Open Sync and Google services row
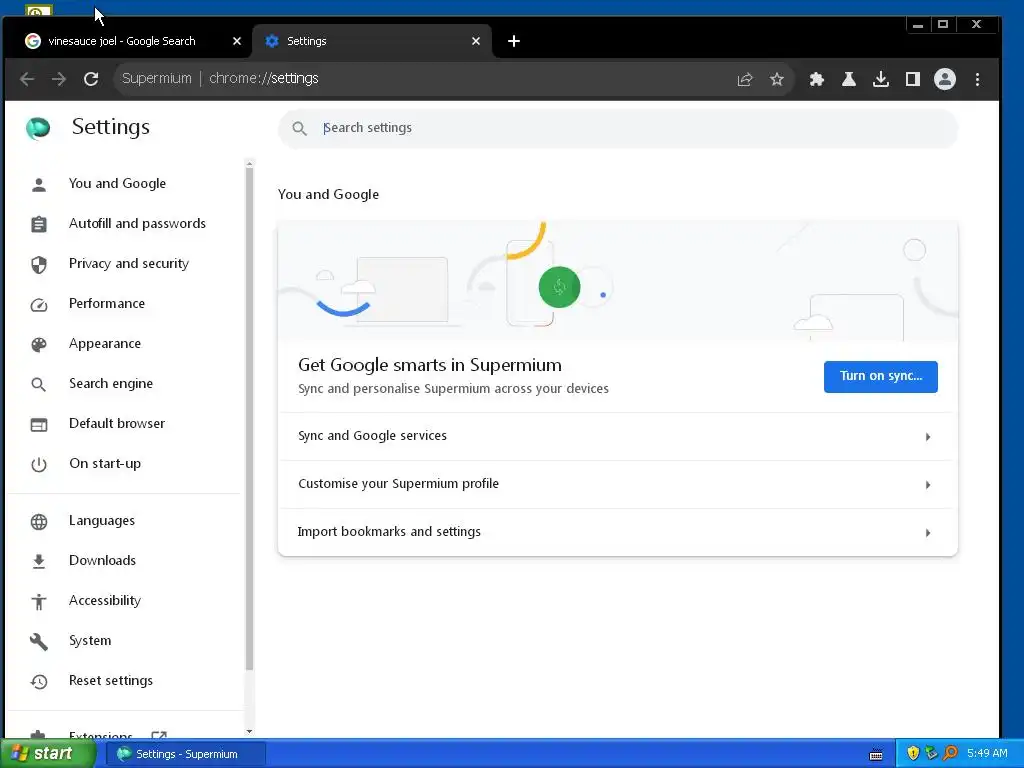The height and width of the screenshot is (768, 1024). point(618,436)
